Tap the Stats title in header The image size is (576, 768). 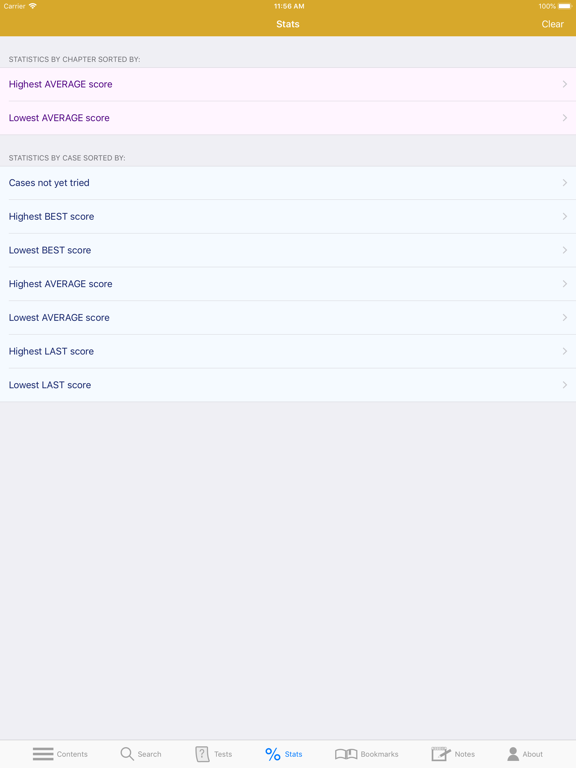(288, 24)
